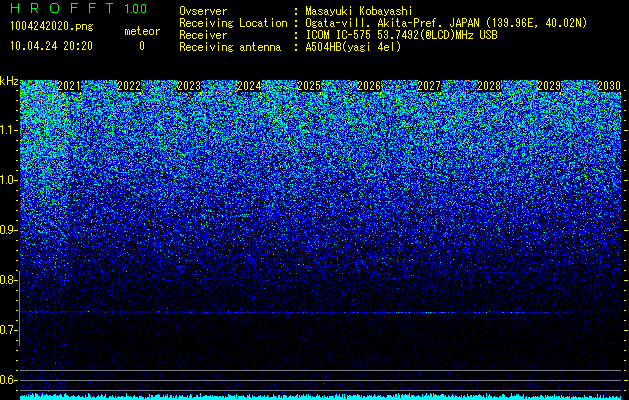Click the HROFFT 1.0.0 title text
The height and width of the screenshot is (400, 629).
79,8
